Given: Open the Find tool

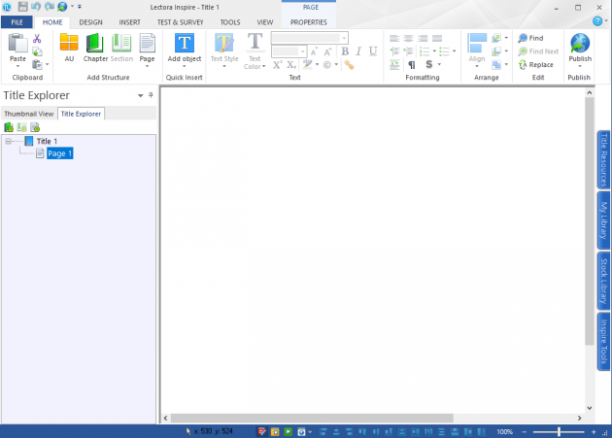Looking at the screenshot, I should tap(531, 38).
